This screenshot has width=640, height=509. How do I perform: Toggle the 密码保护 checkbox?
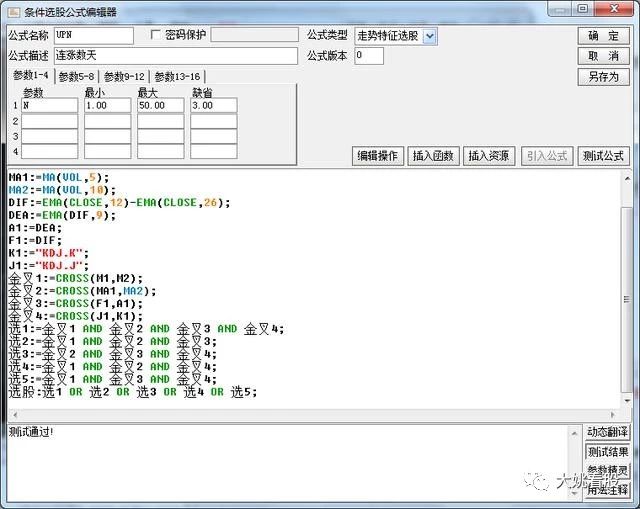(156, 35)
